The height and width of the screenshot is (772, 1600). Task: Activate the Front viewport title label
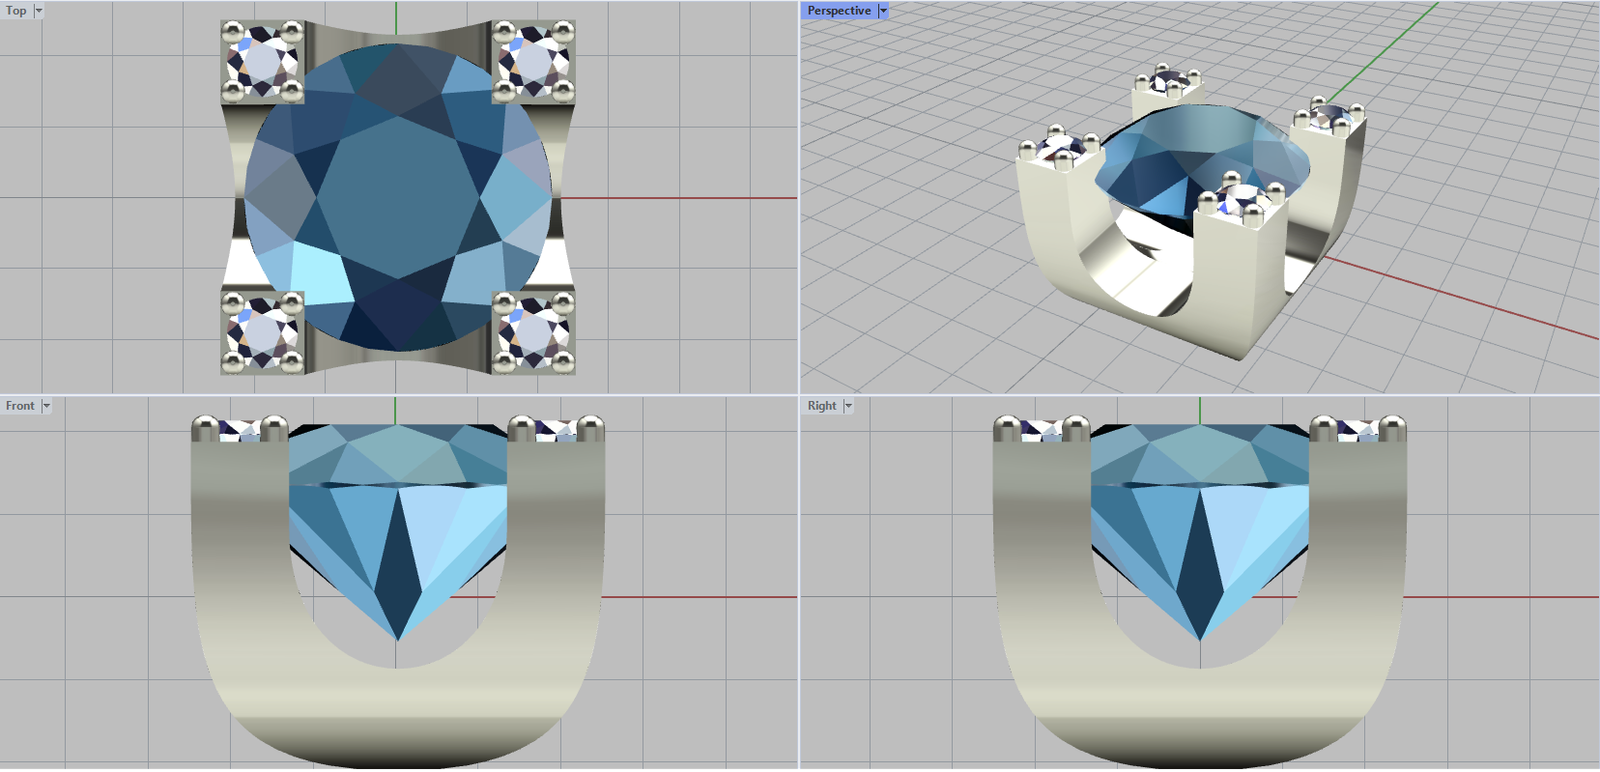point(20,406)
